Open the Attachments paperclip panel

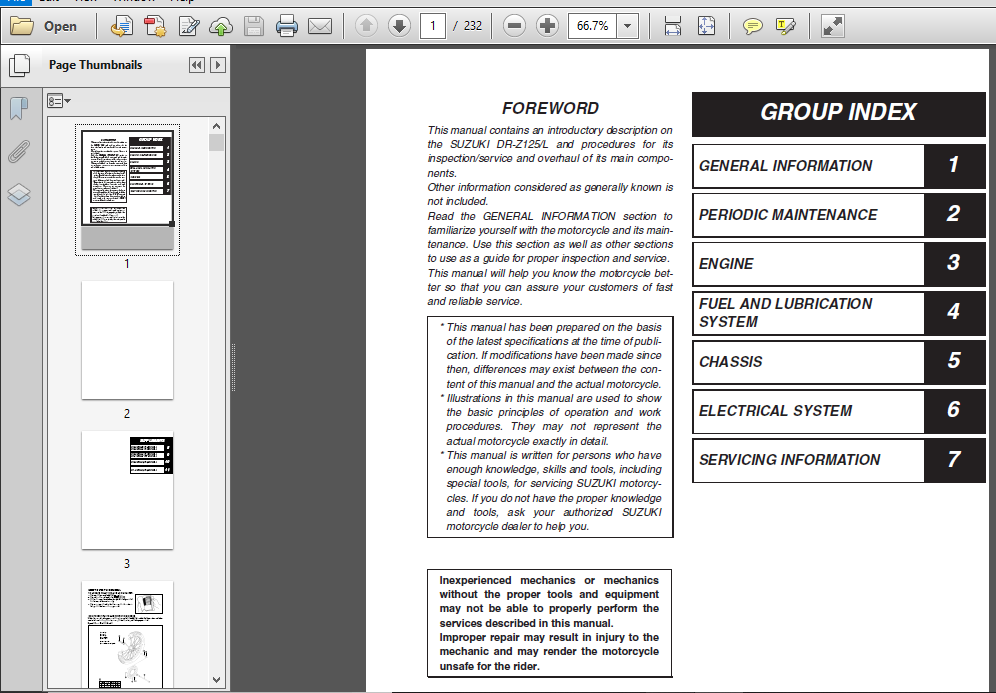pos(19,152)
